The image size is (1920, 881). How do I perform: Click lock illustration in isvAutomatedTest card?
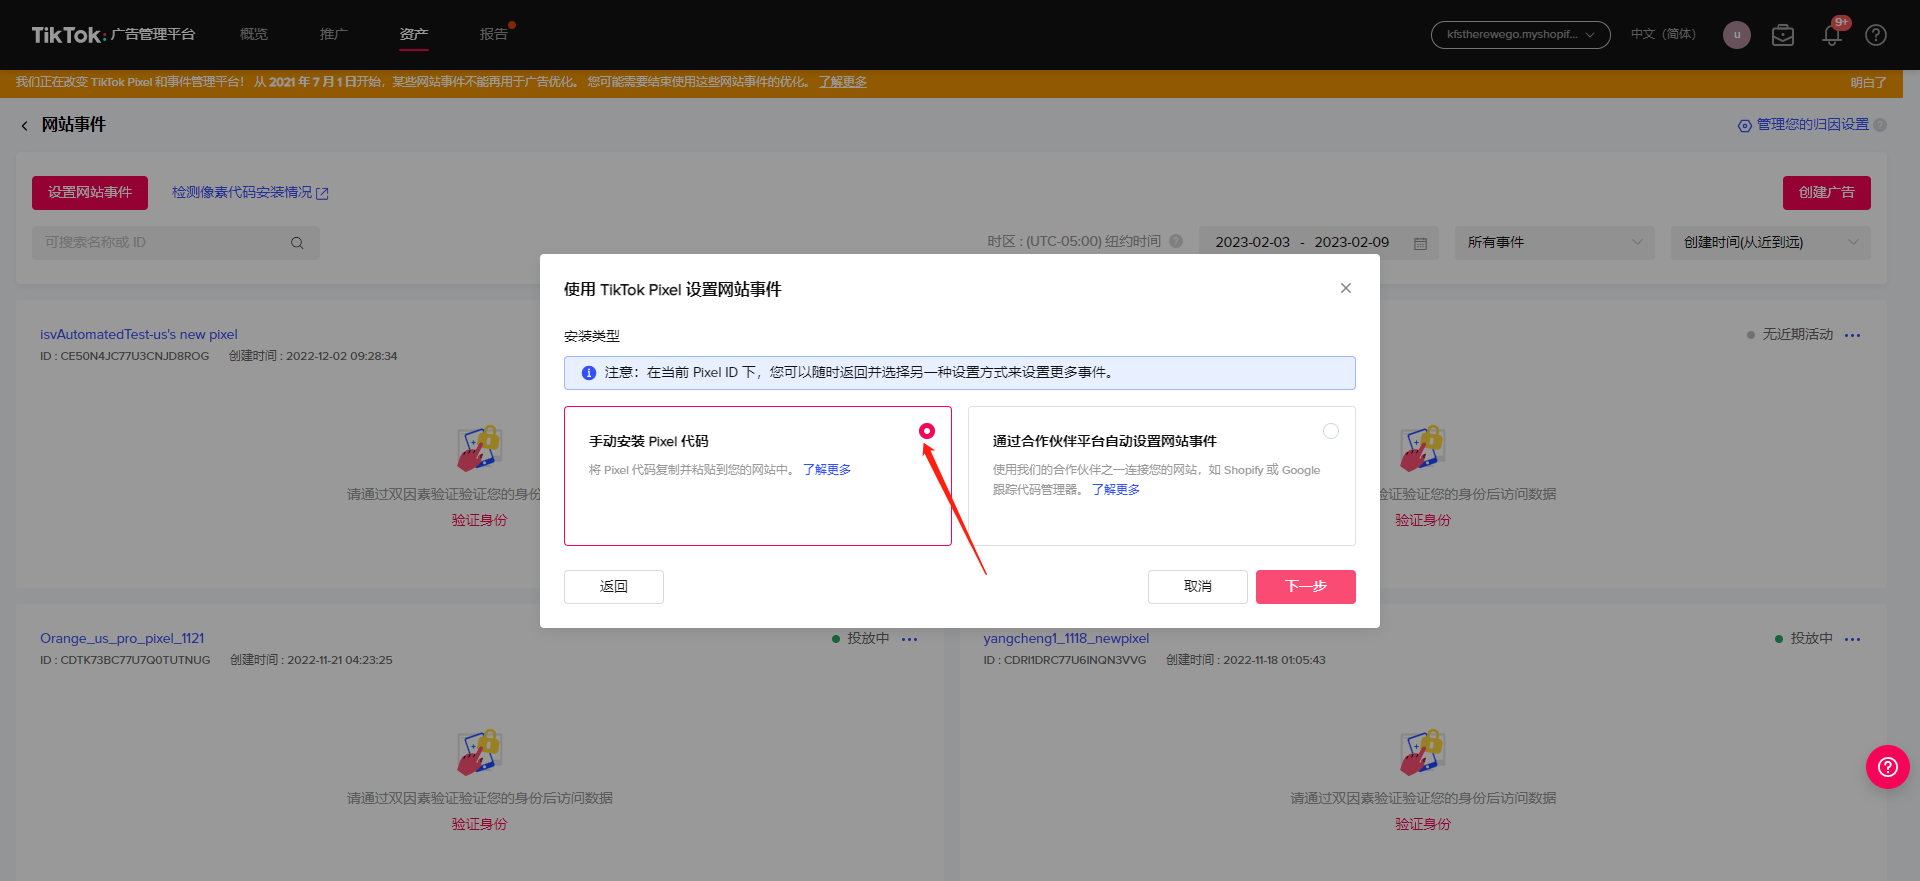tap(480, 449)
